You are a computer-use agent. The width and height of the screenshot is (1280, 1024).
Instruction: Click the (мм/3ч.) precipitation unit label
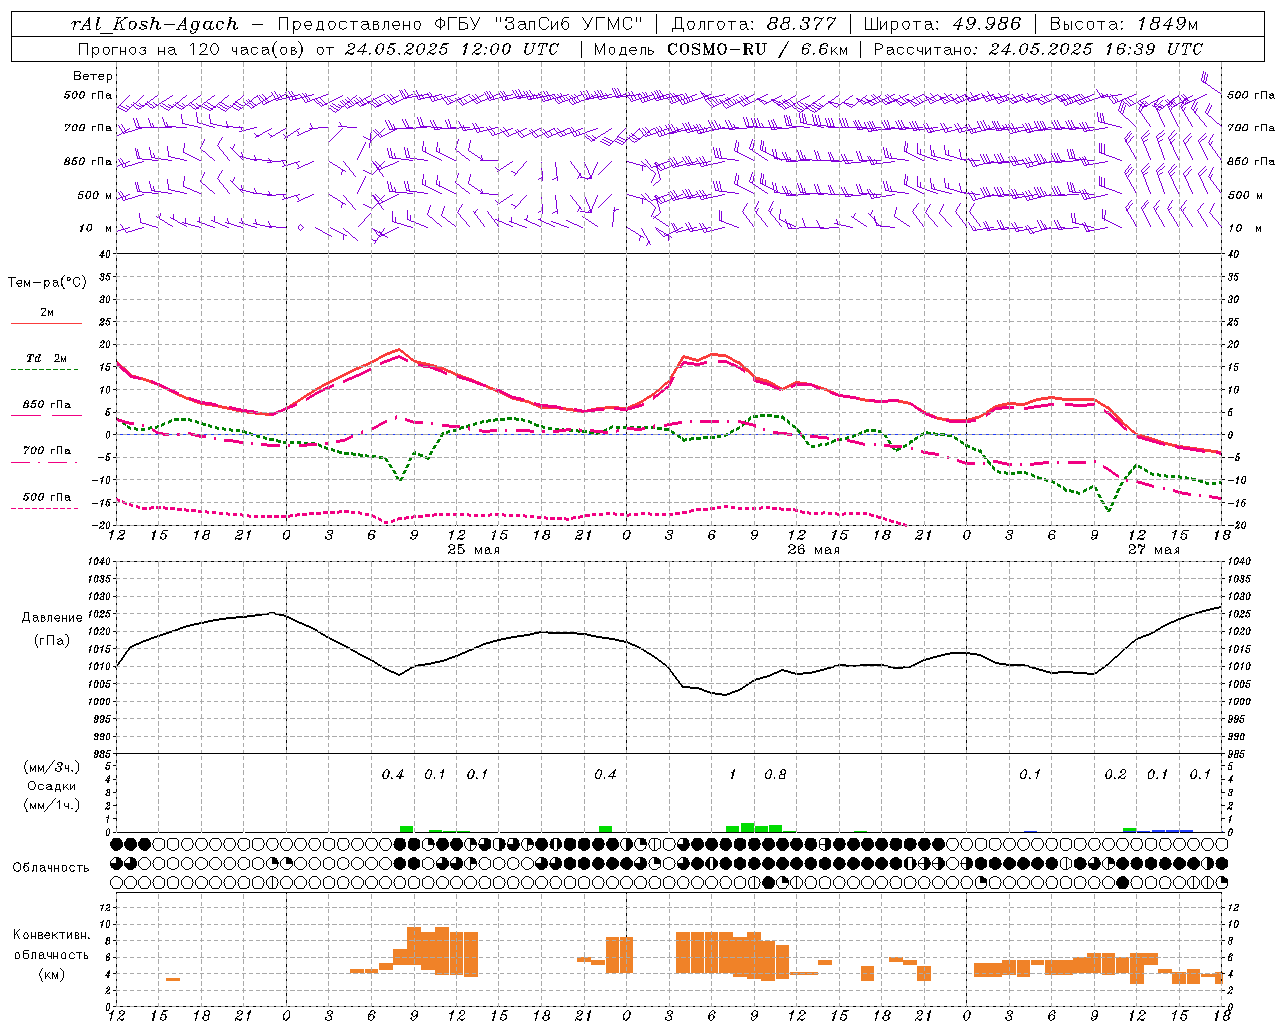(52, 767)
